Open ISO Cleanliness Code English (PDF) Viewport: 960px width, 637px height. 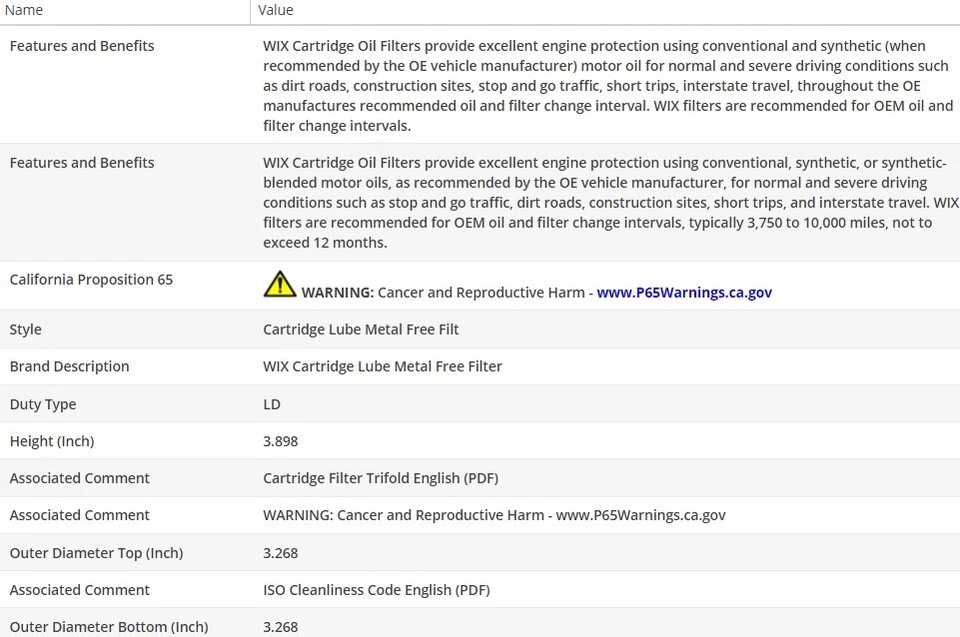point(376,591)
